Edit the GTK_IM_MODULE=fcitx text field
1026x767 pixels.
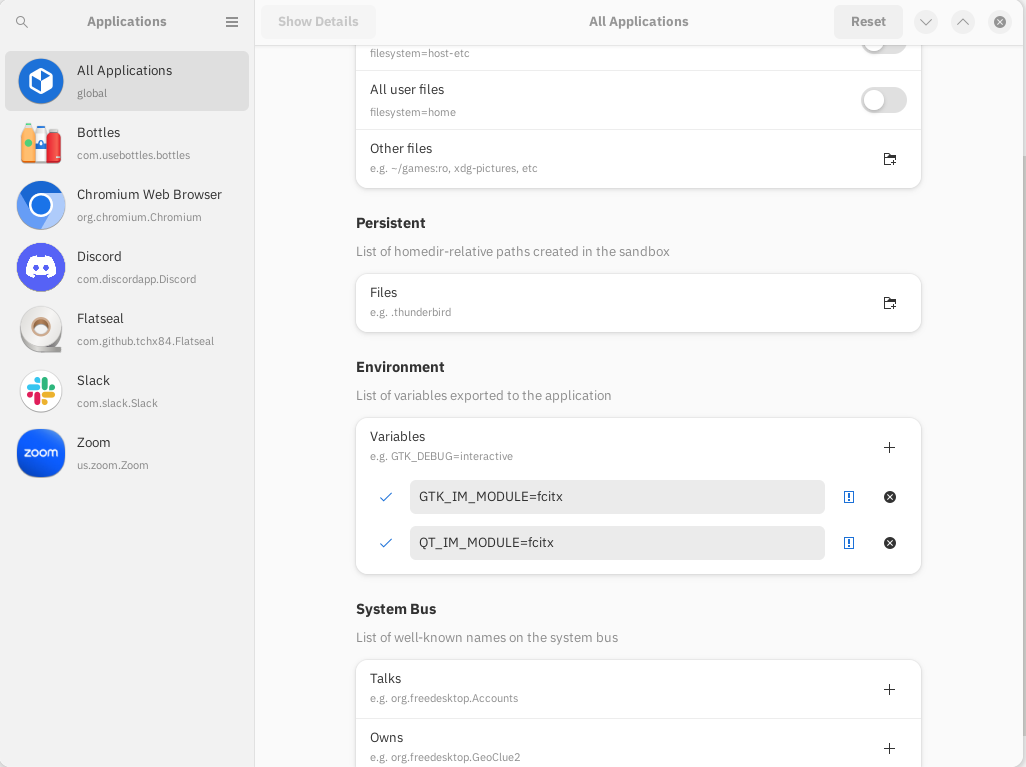(x=617, y=497)
